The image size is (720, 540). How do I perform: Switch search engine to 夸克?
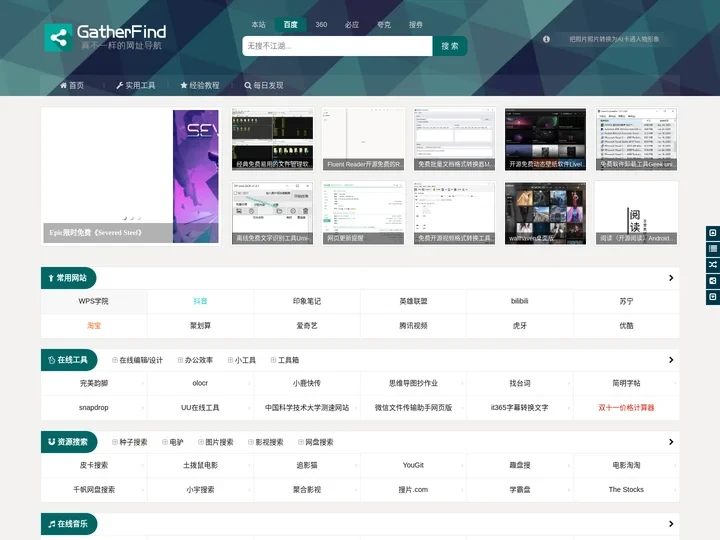[x=384, y=25]
